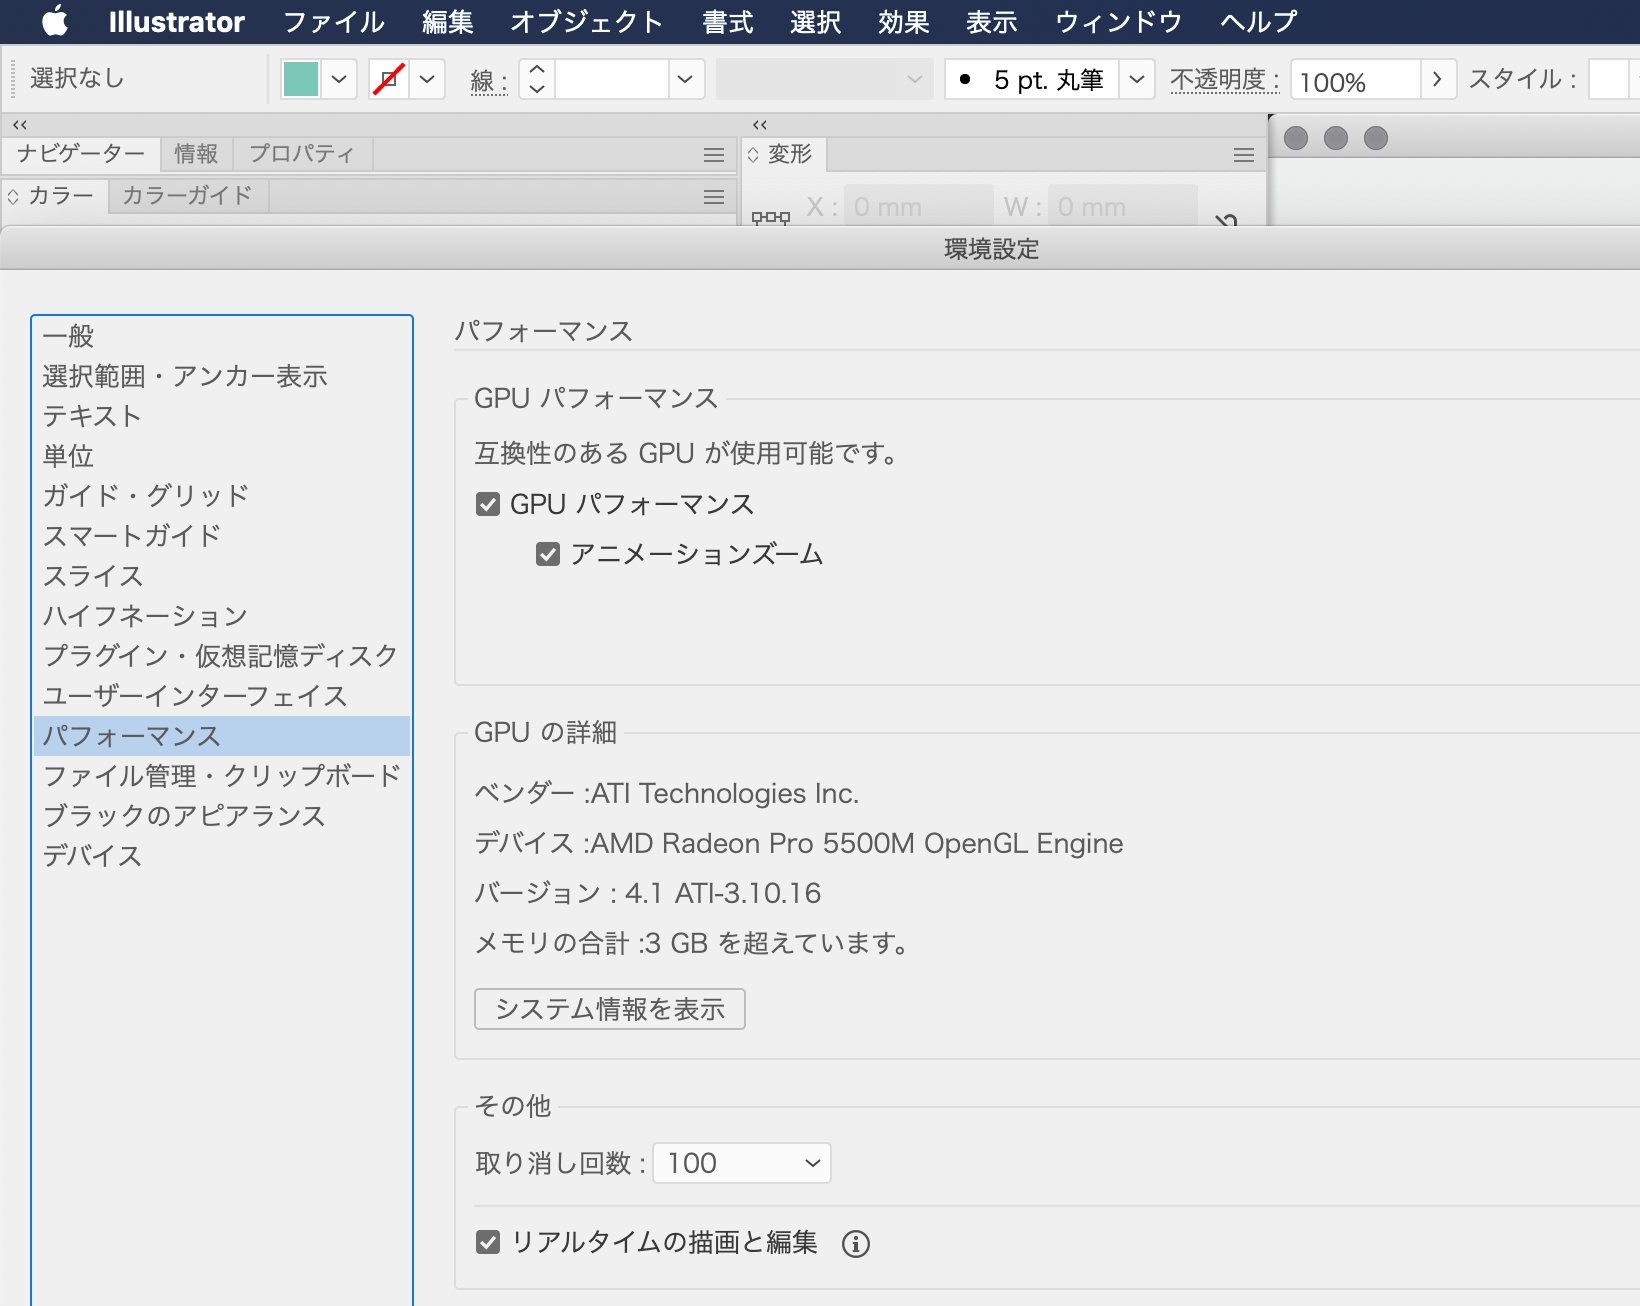
Task: Switch to the 情報 tab
Action: point(196,154)
